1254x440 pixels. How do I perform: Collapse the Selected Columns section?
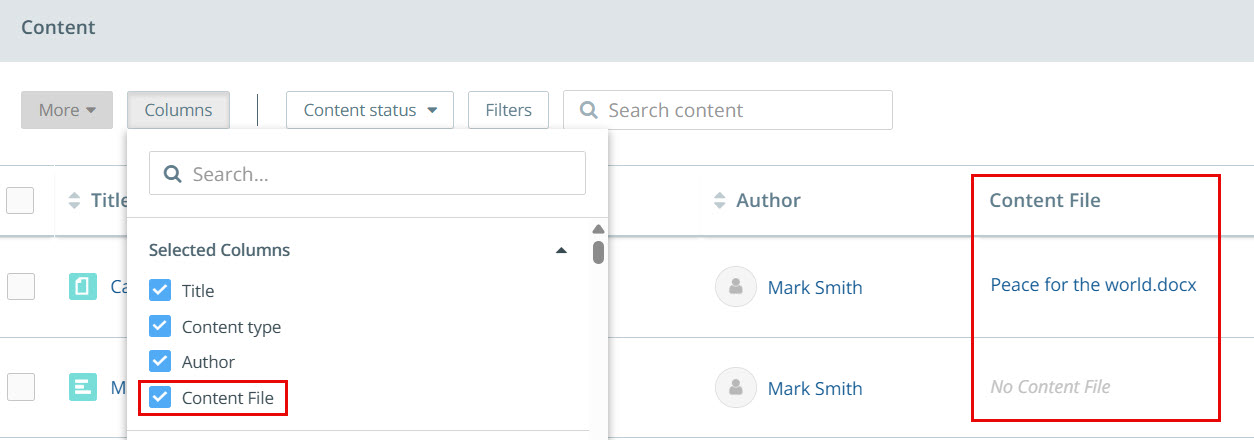(562, 250)
